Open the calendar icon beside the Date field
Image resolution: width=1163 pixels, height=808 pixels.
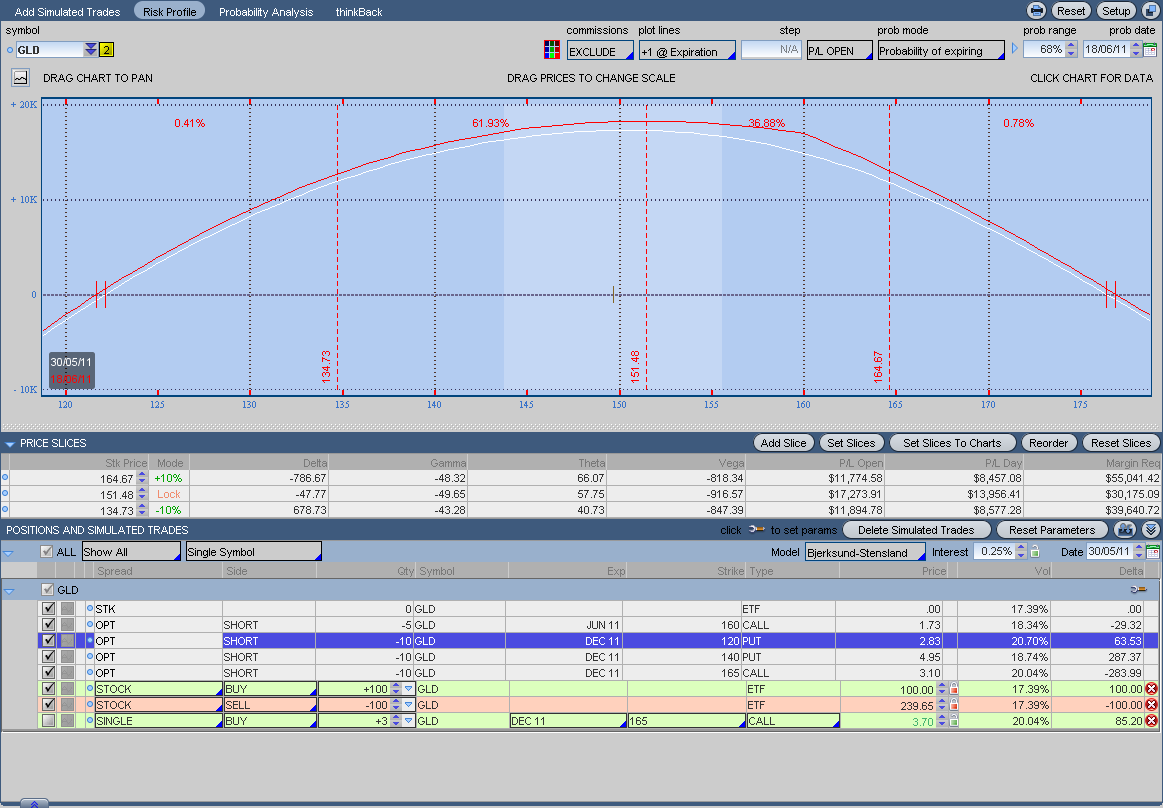click(x=1151, y=552)
